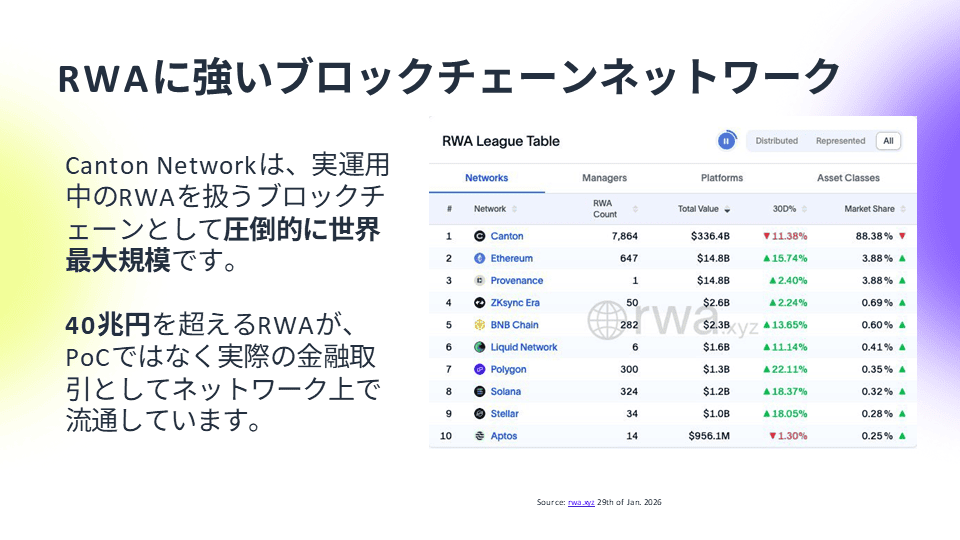Click the Solana logo icon
Viewport: 960px width, 540px height.
480,391
